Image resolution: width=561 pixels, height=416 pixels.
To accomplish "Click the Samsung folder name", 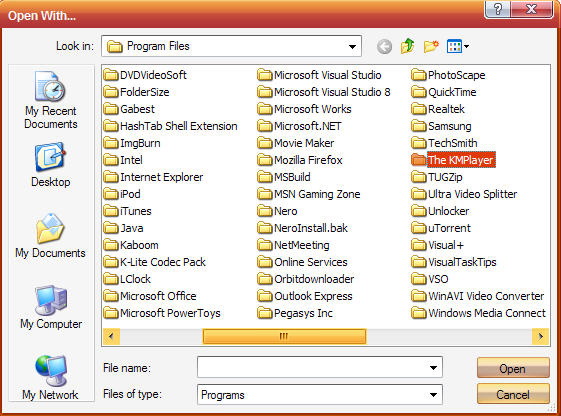I will tap(450, 126).
